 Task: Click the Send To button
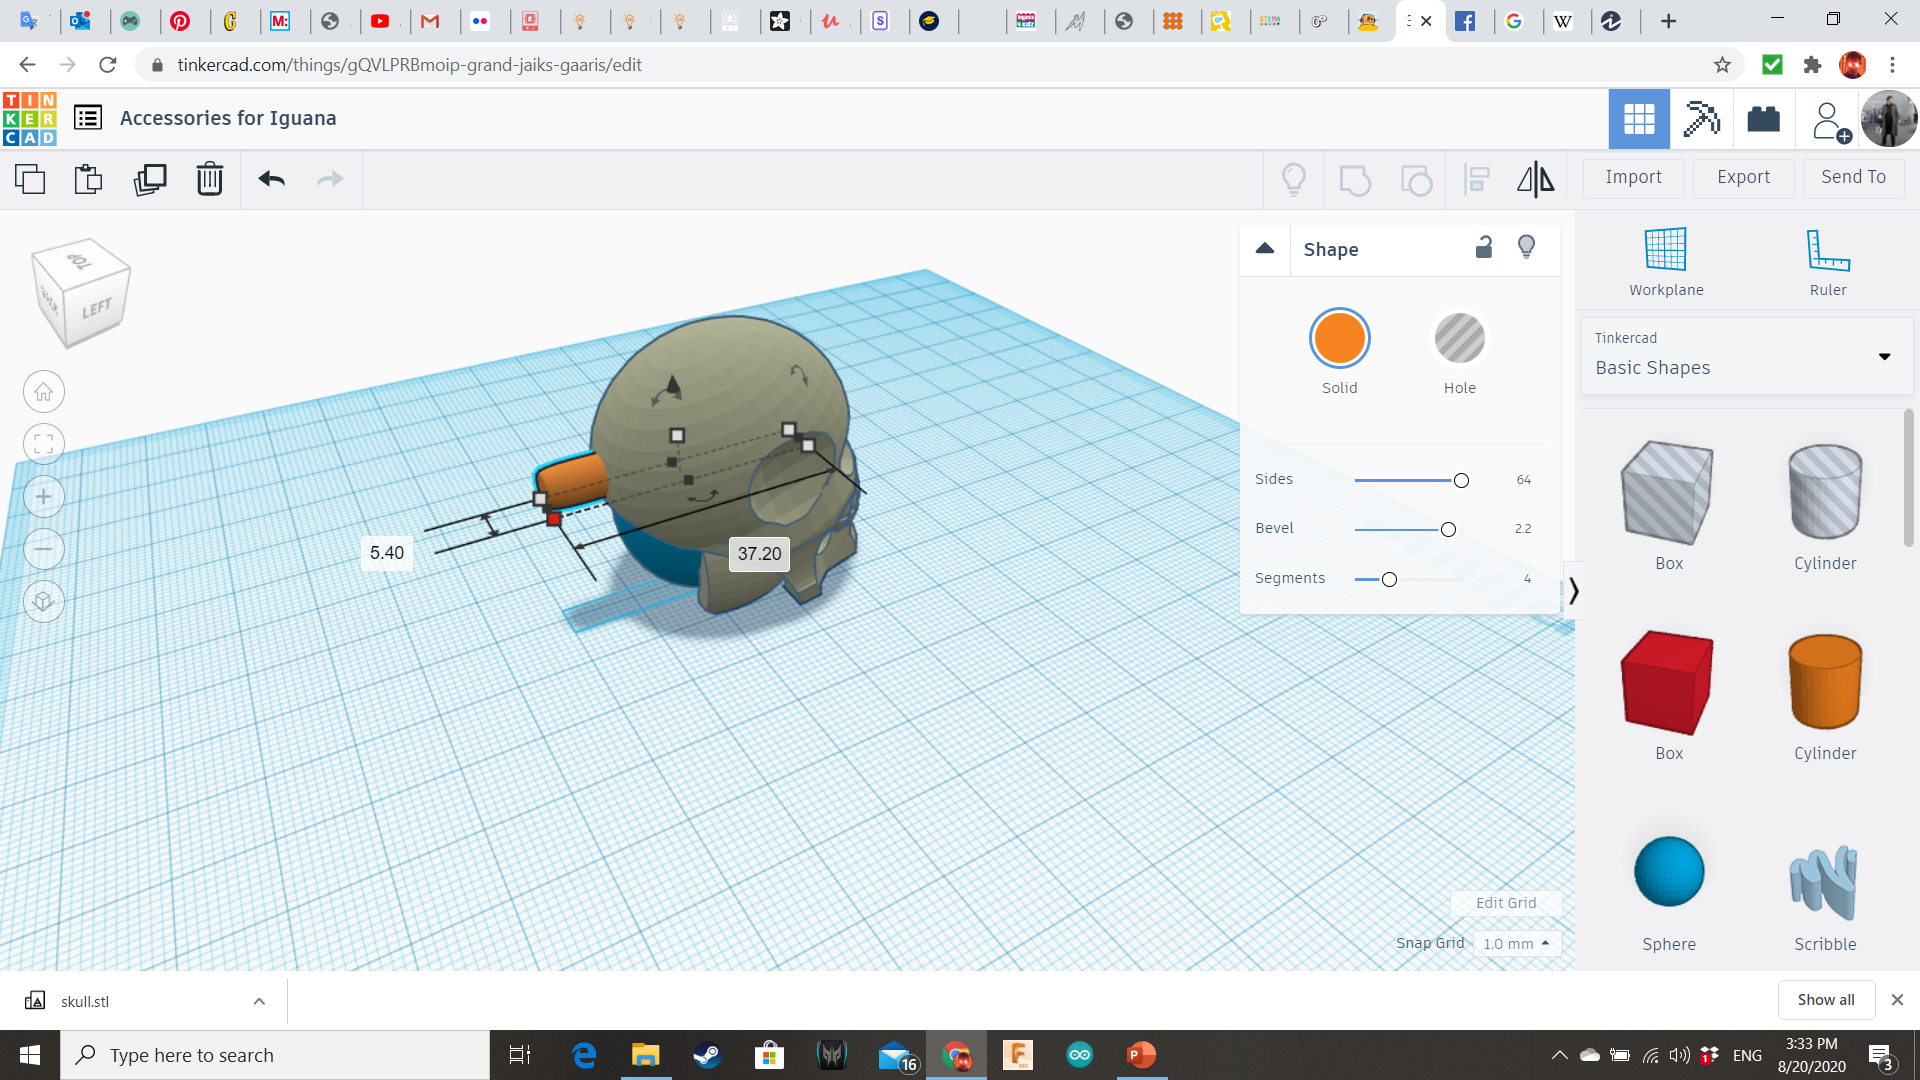pyautogui.click(x=1854, y=177)
